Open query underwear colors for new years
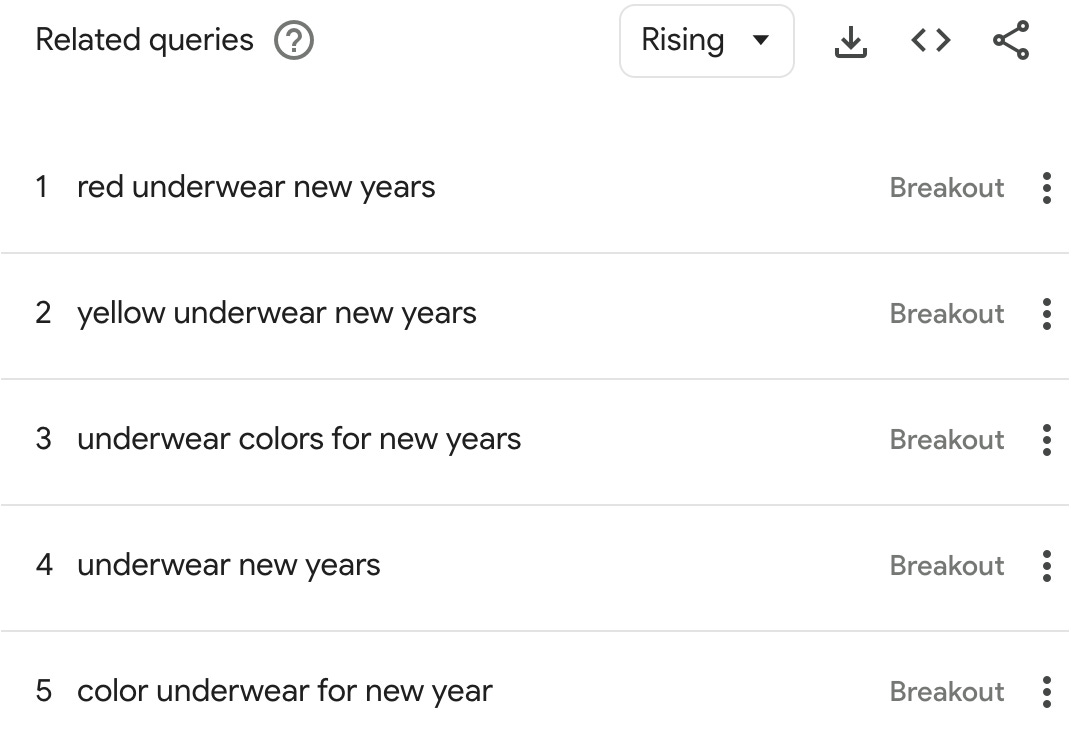Image resolution: width=1080 pixels, height=754 pixels. (299, 439)
